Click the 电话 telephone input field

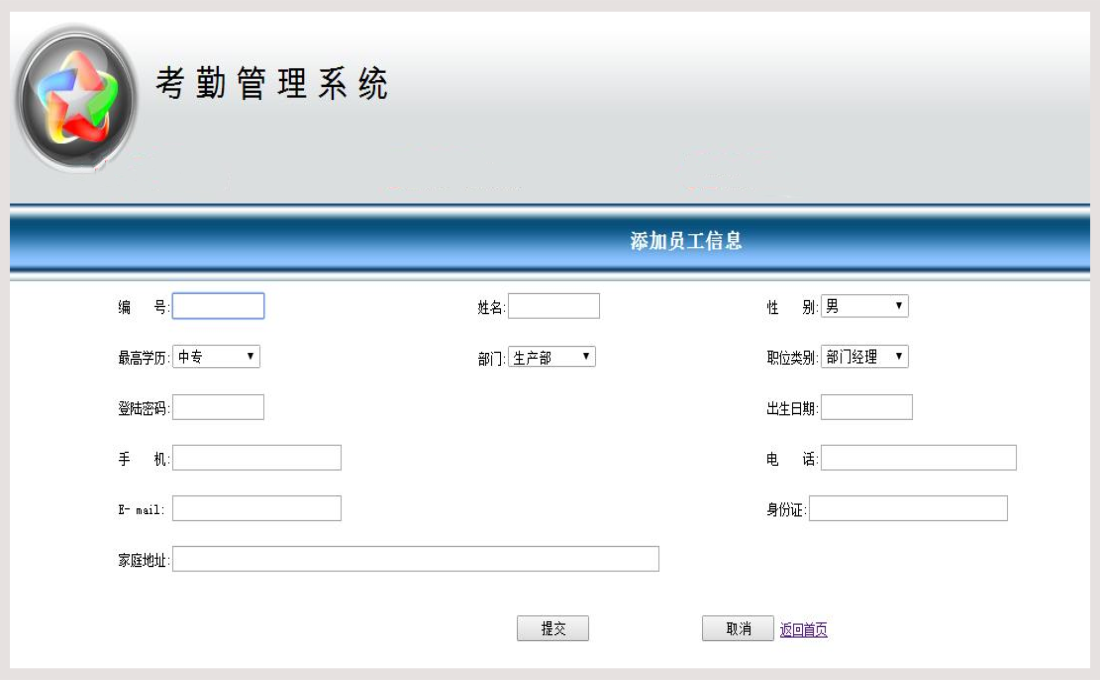918,458
